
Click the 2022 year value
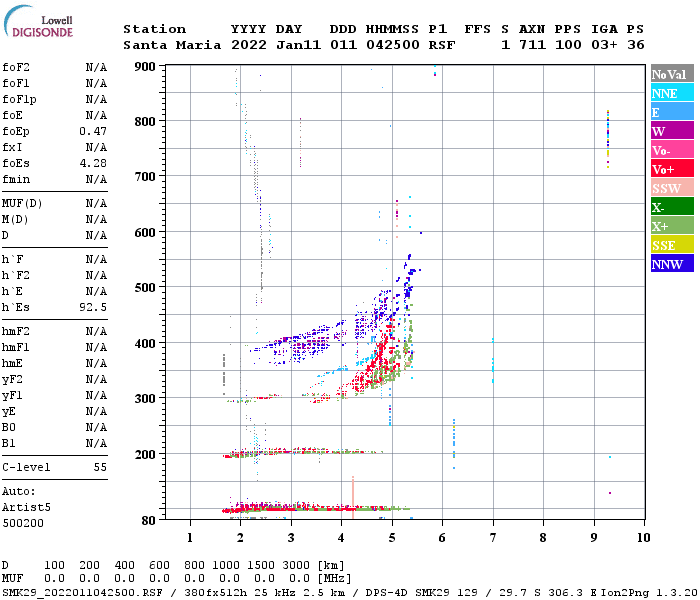[249, 45]
